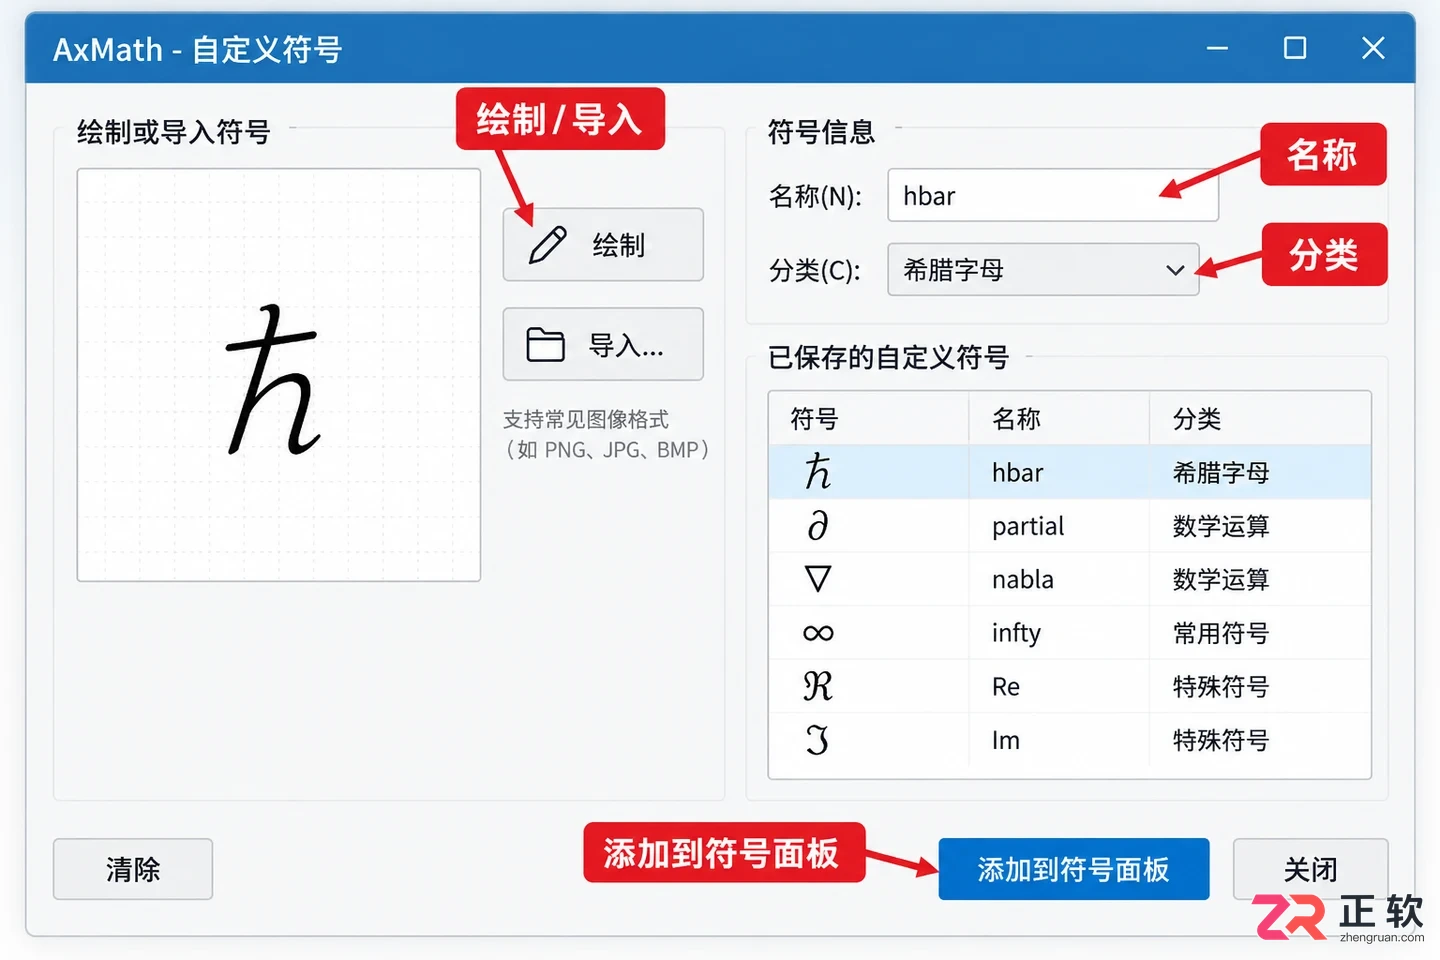Viewport: 1440px width, 960px height.
Task: Select the 'hbar' name cell
Action: tap(1059, 472)
